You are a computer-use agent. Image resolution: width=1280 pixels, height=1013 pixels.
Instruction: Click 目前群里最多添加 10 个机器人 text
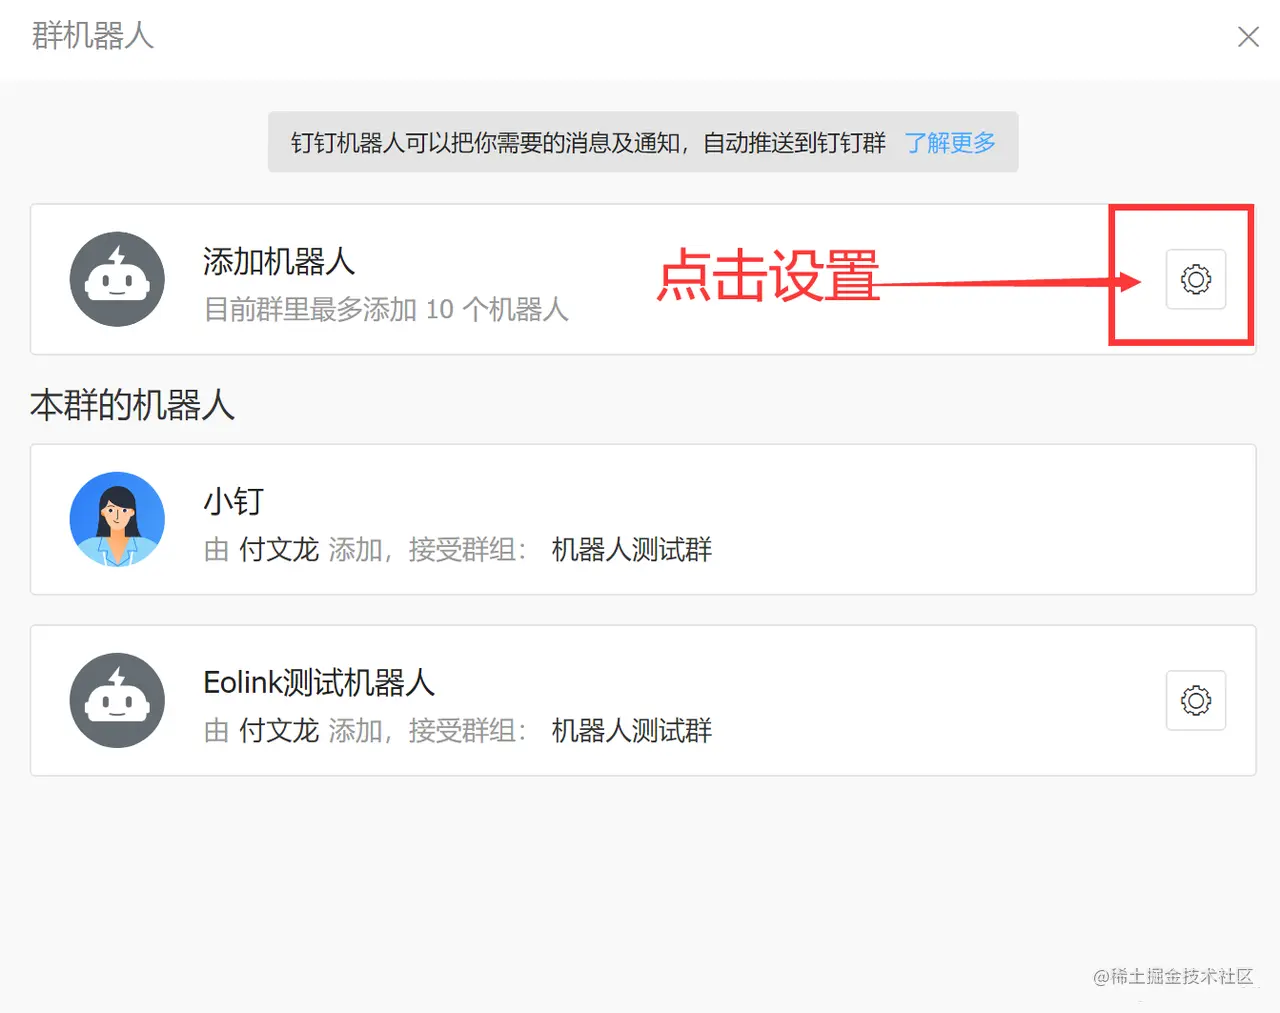click(x=386, y=309)
